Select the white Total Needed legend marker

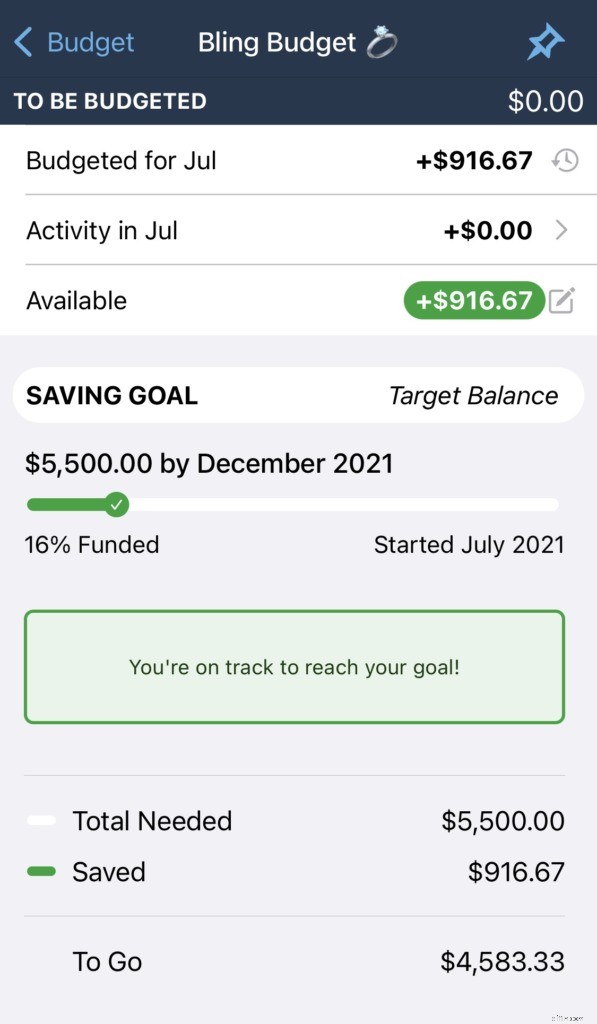(x=39, y=820)
